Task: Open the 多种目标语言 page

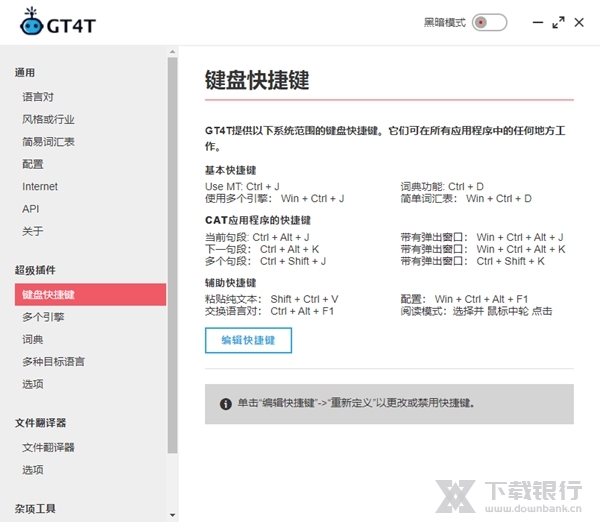Action: coord(53,362)
